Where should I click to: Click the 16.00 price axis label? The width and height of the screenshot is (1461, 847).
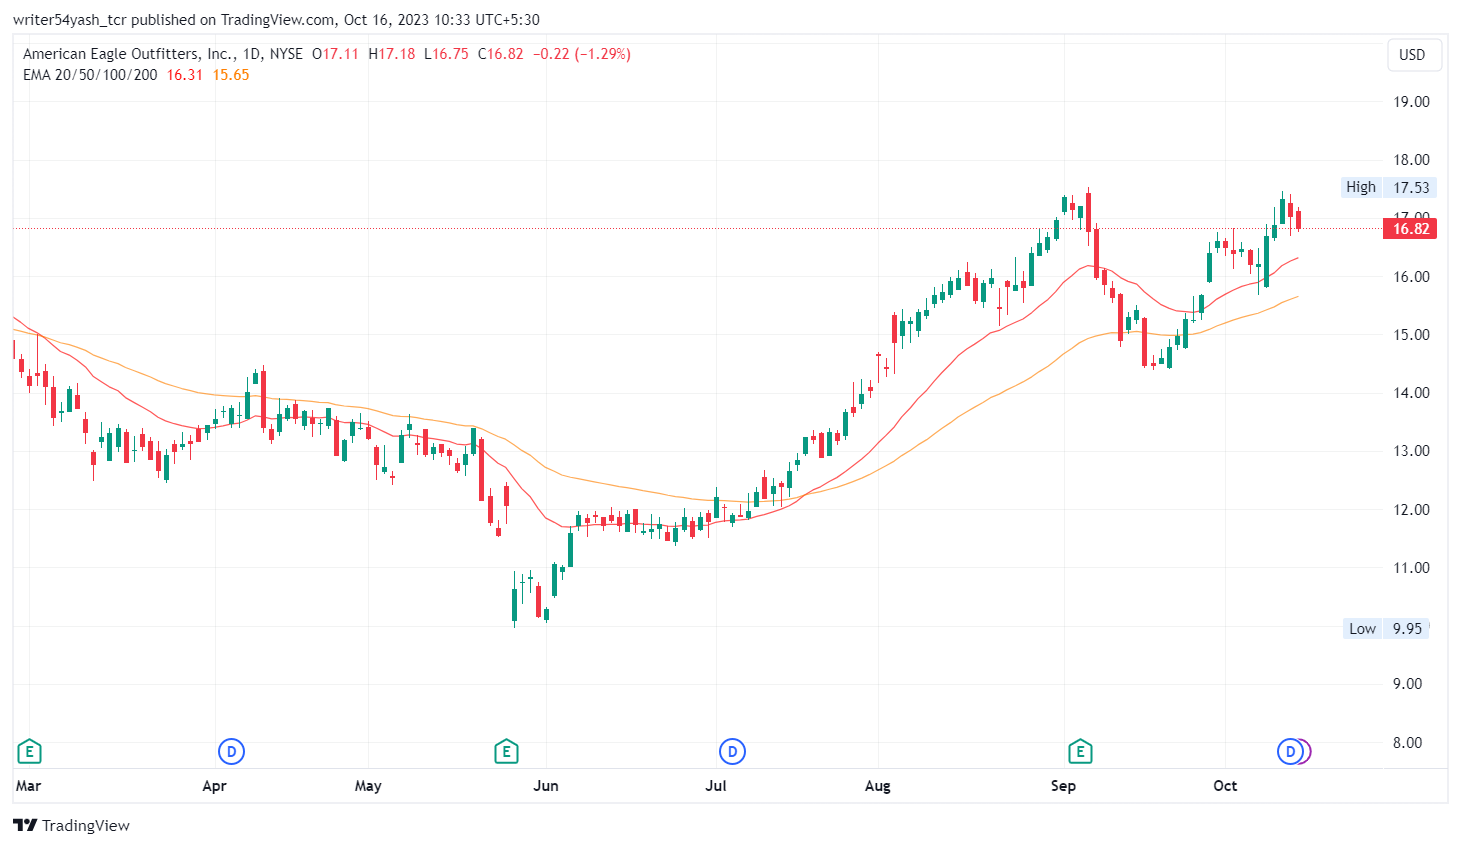tap(1411, 277)
